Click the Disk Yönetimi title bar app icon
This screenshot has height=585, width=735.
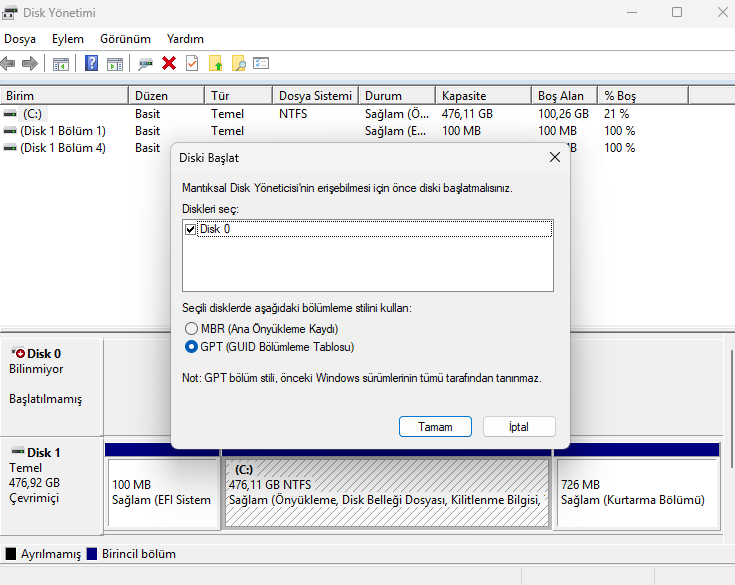pos(9,13)
